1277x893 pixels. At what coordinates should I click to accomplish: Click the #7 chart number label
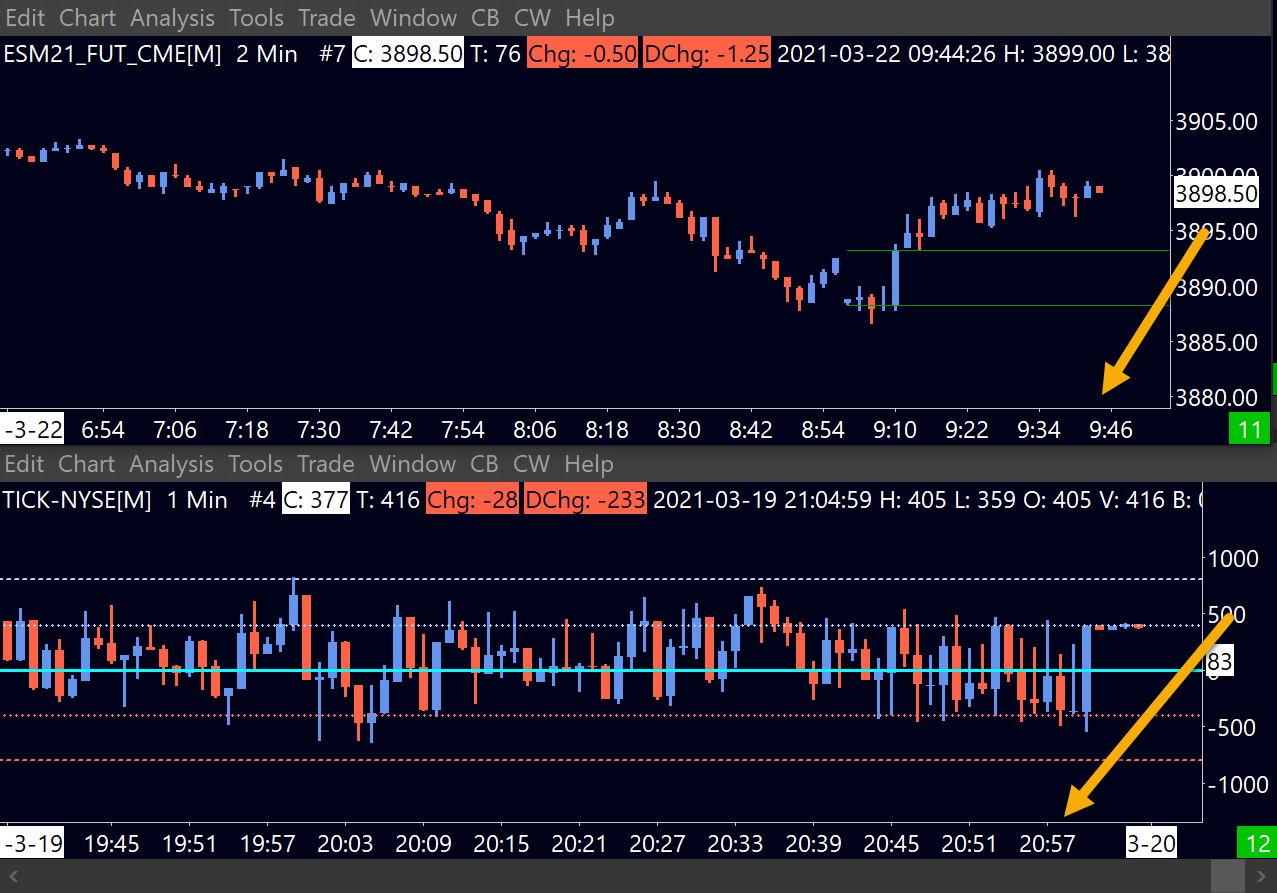(x=332, y=54)
